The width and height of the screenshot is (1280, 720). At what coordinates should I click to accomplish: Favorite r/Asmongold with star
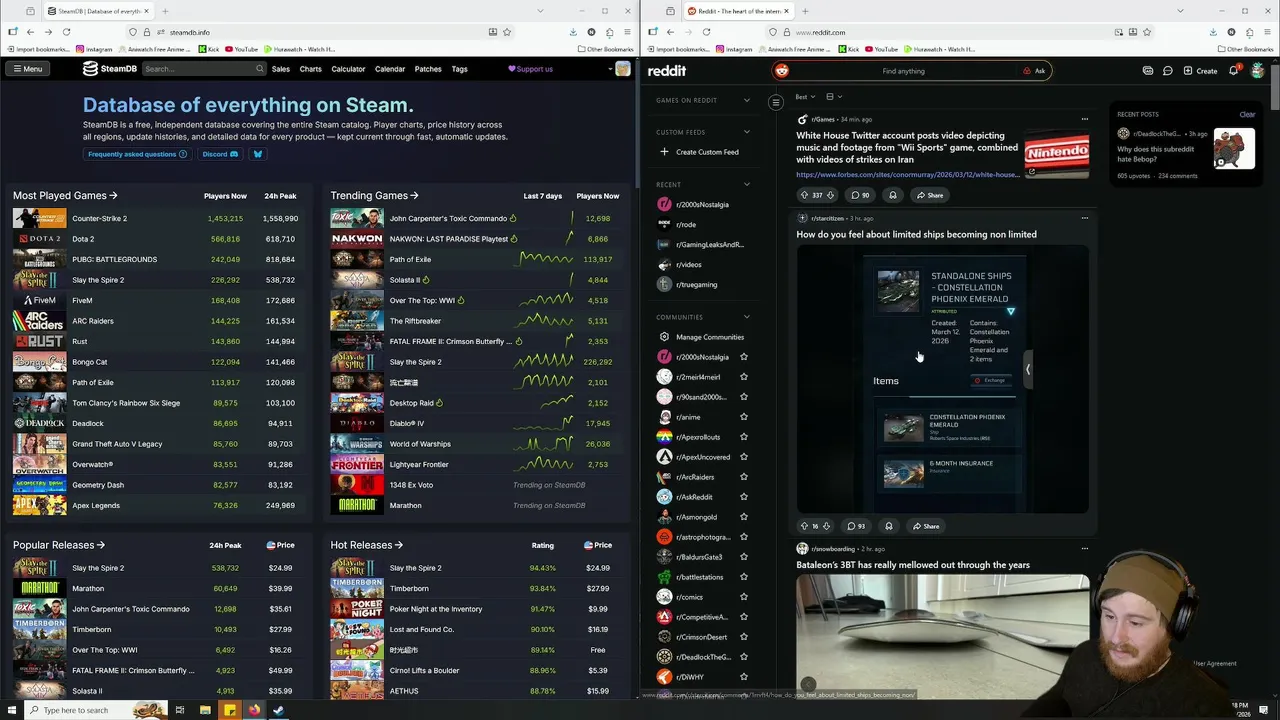pyautogui.click(x=743, y=517)
